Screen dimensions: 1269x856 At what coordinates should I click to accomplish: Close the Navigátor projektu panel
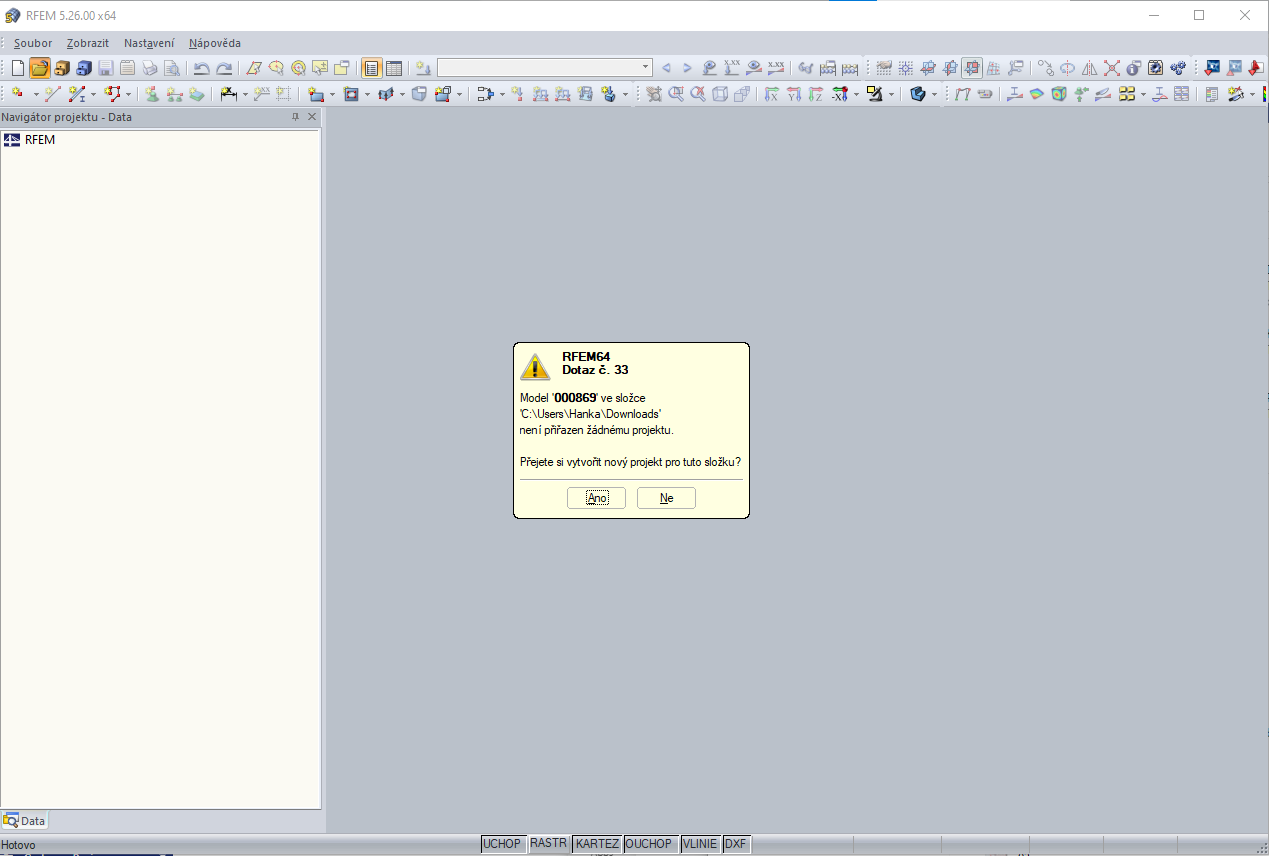(312, 117)
